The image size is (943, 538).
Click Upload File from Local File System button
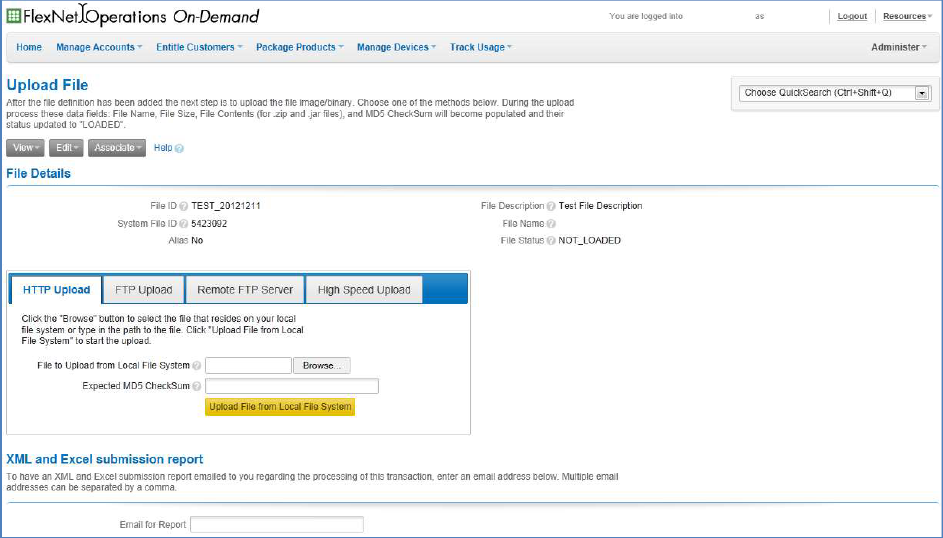[x=280, y=407]
